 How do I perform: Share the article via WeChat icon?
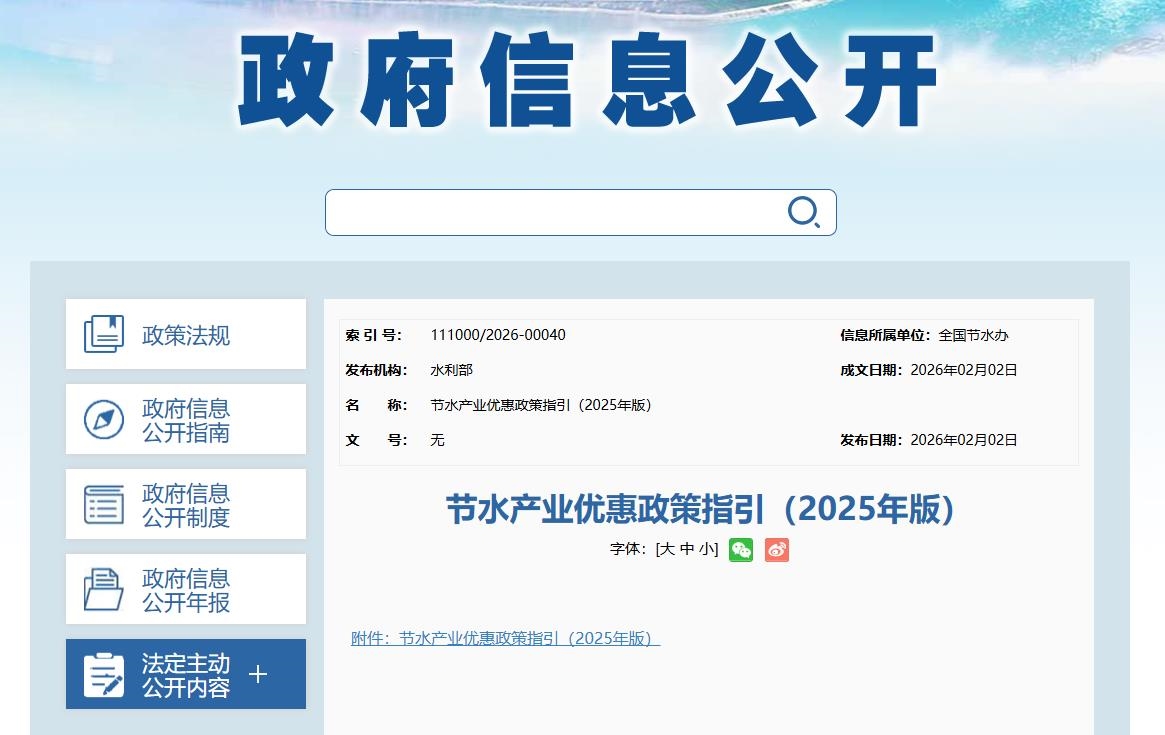point(741,550)
